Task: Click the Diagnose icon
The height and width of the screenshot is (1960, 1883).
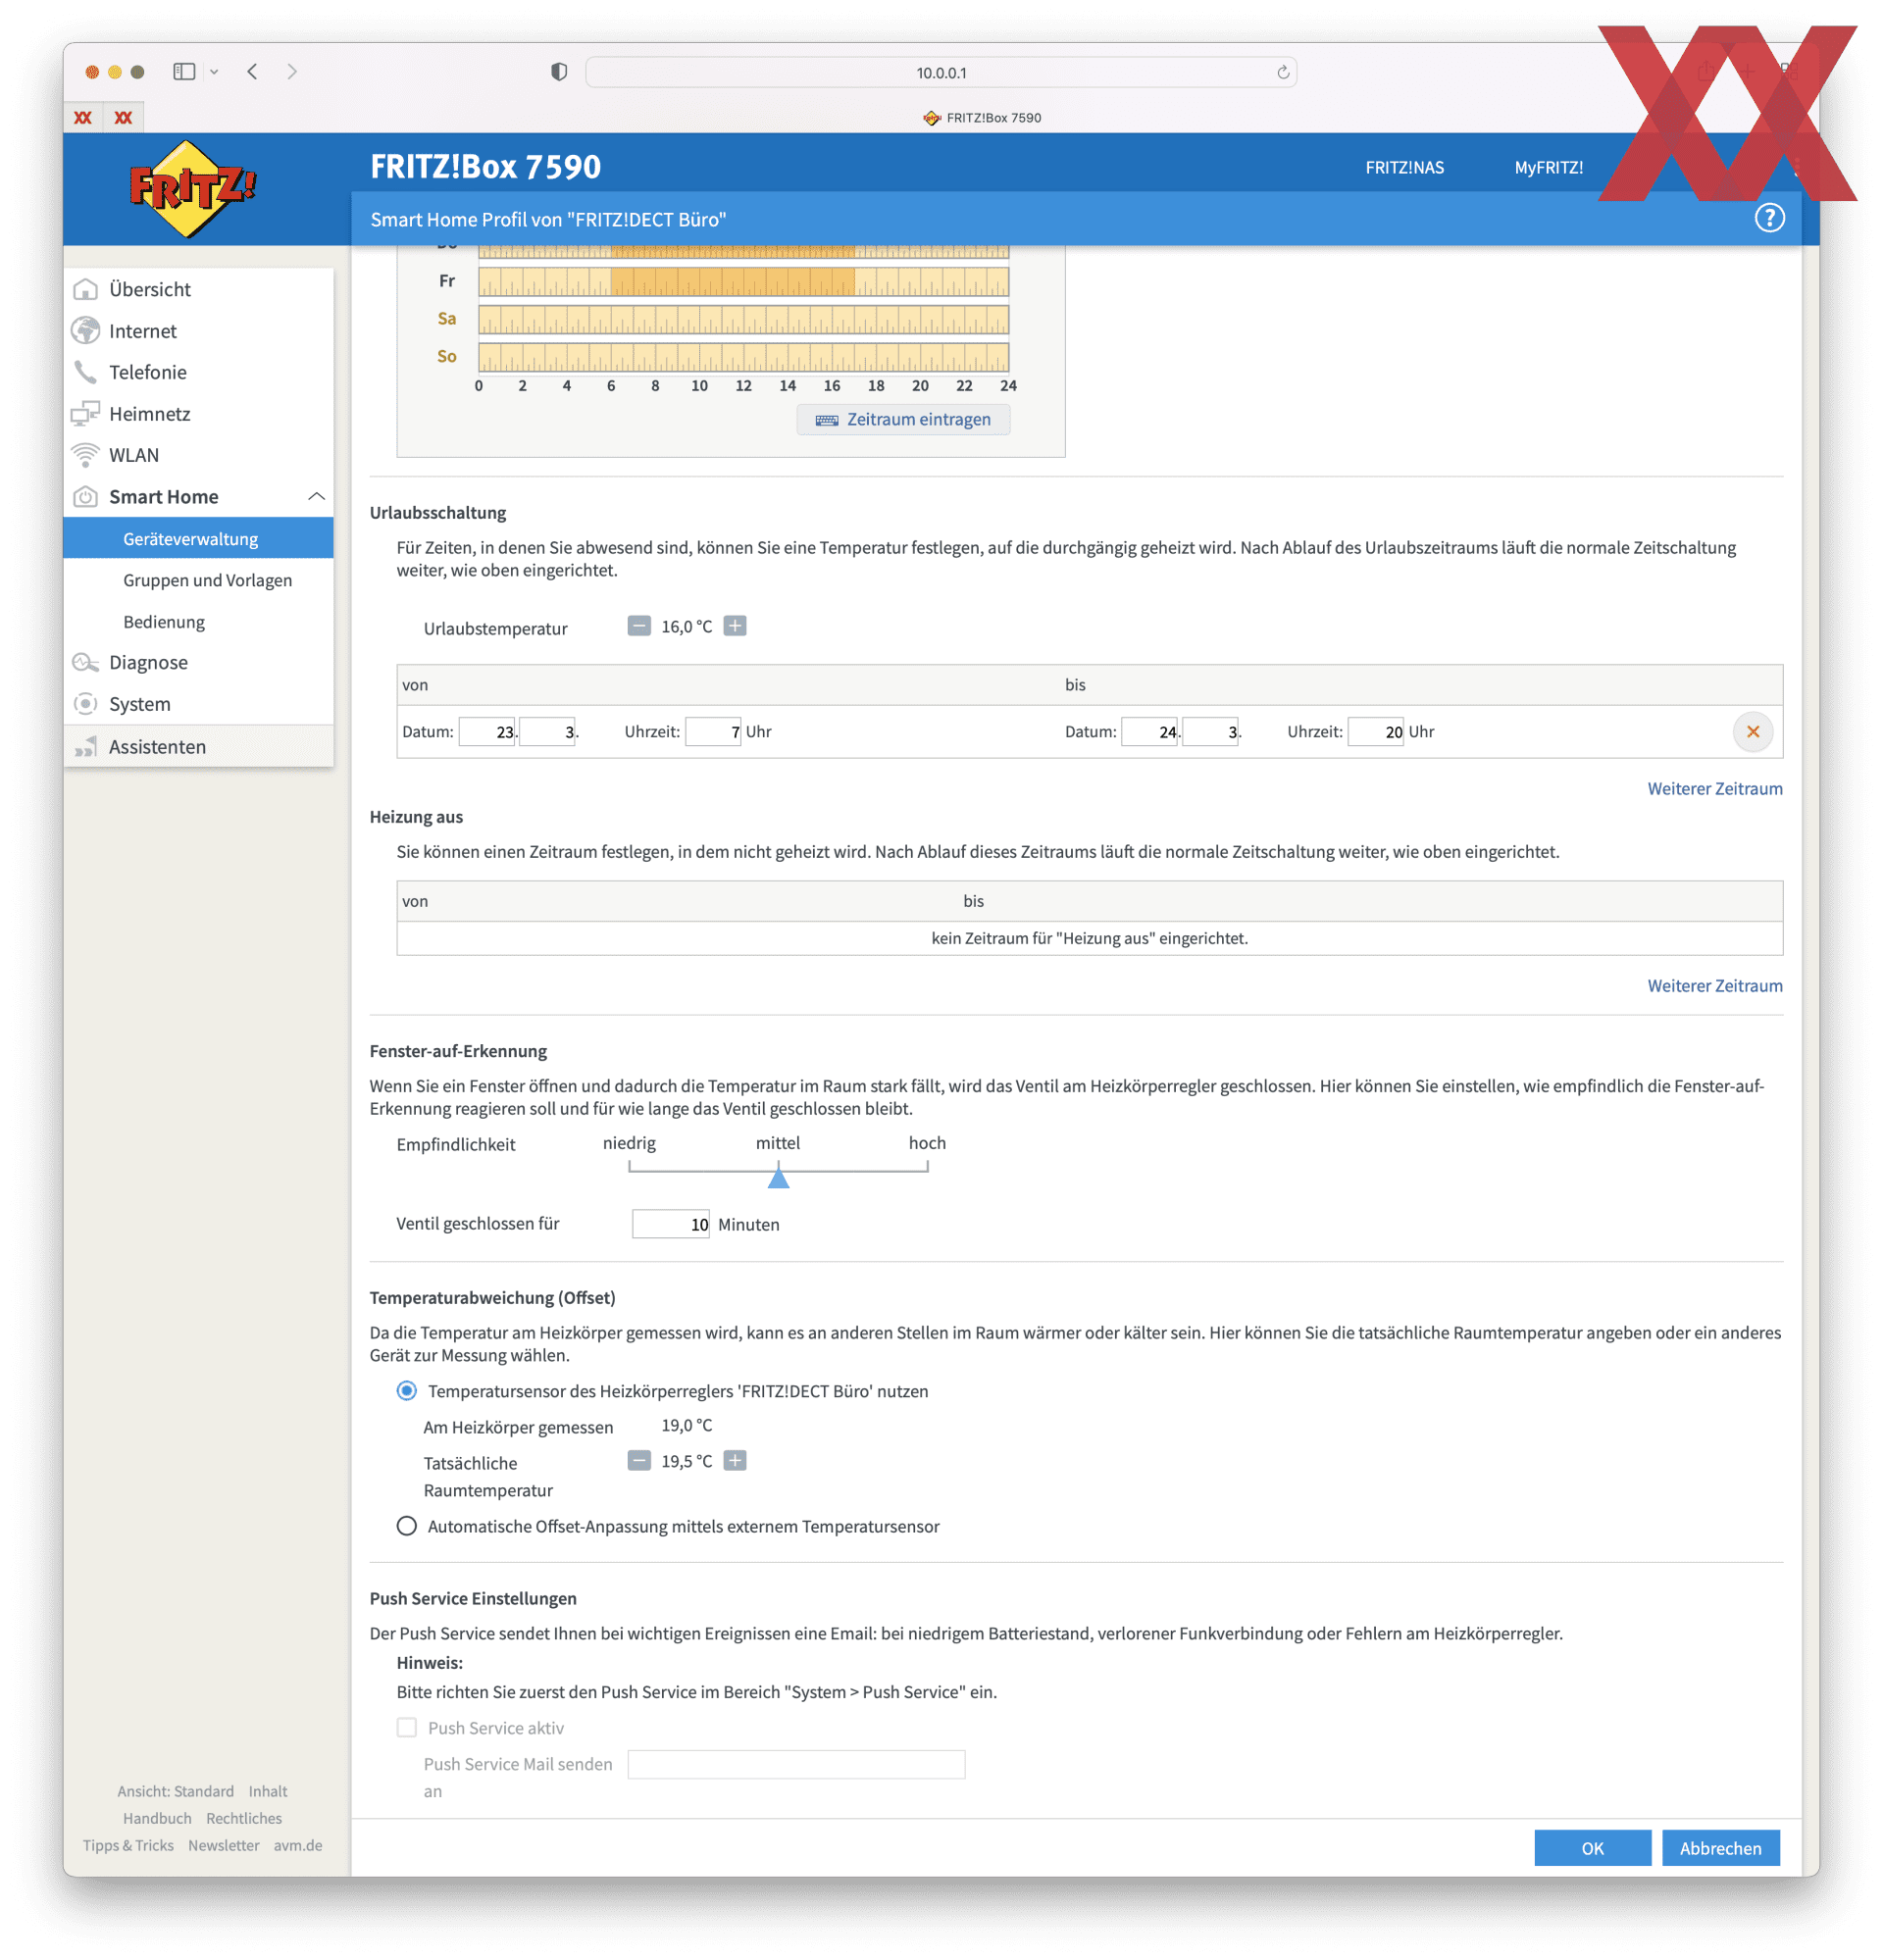Action: [x=86, y=662]
